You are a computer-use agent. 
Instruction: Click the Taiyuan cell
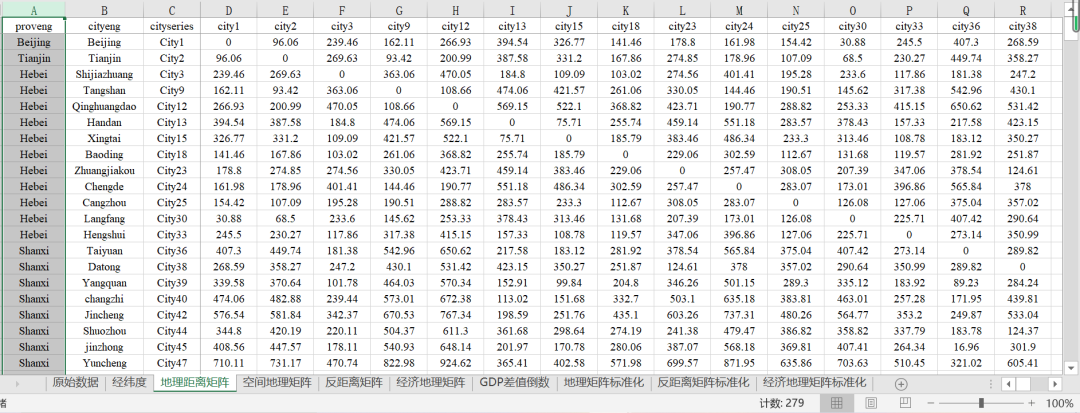[x=105, y=251]
